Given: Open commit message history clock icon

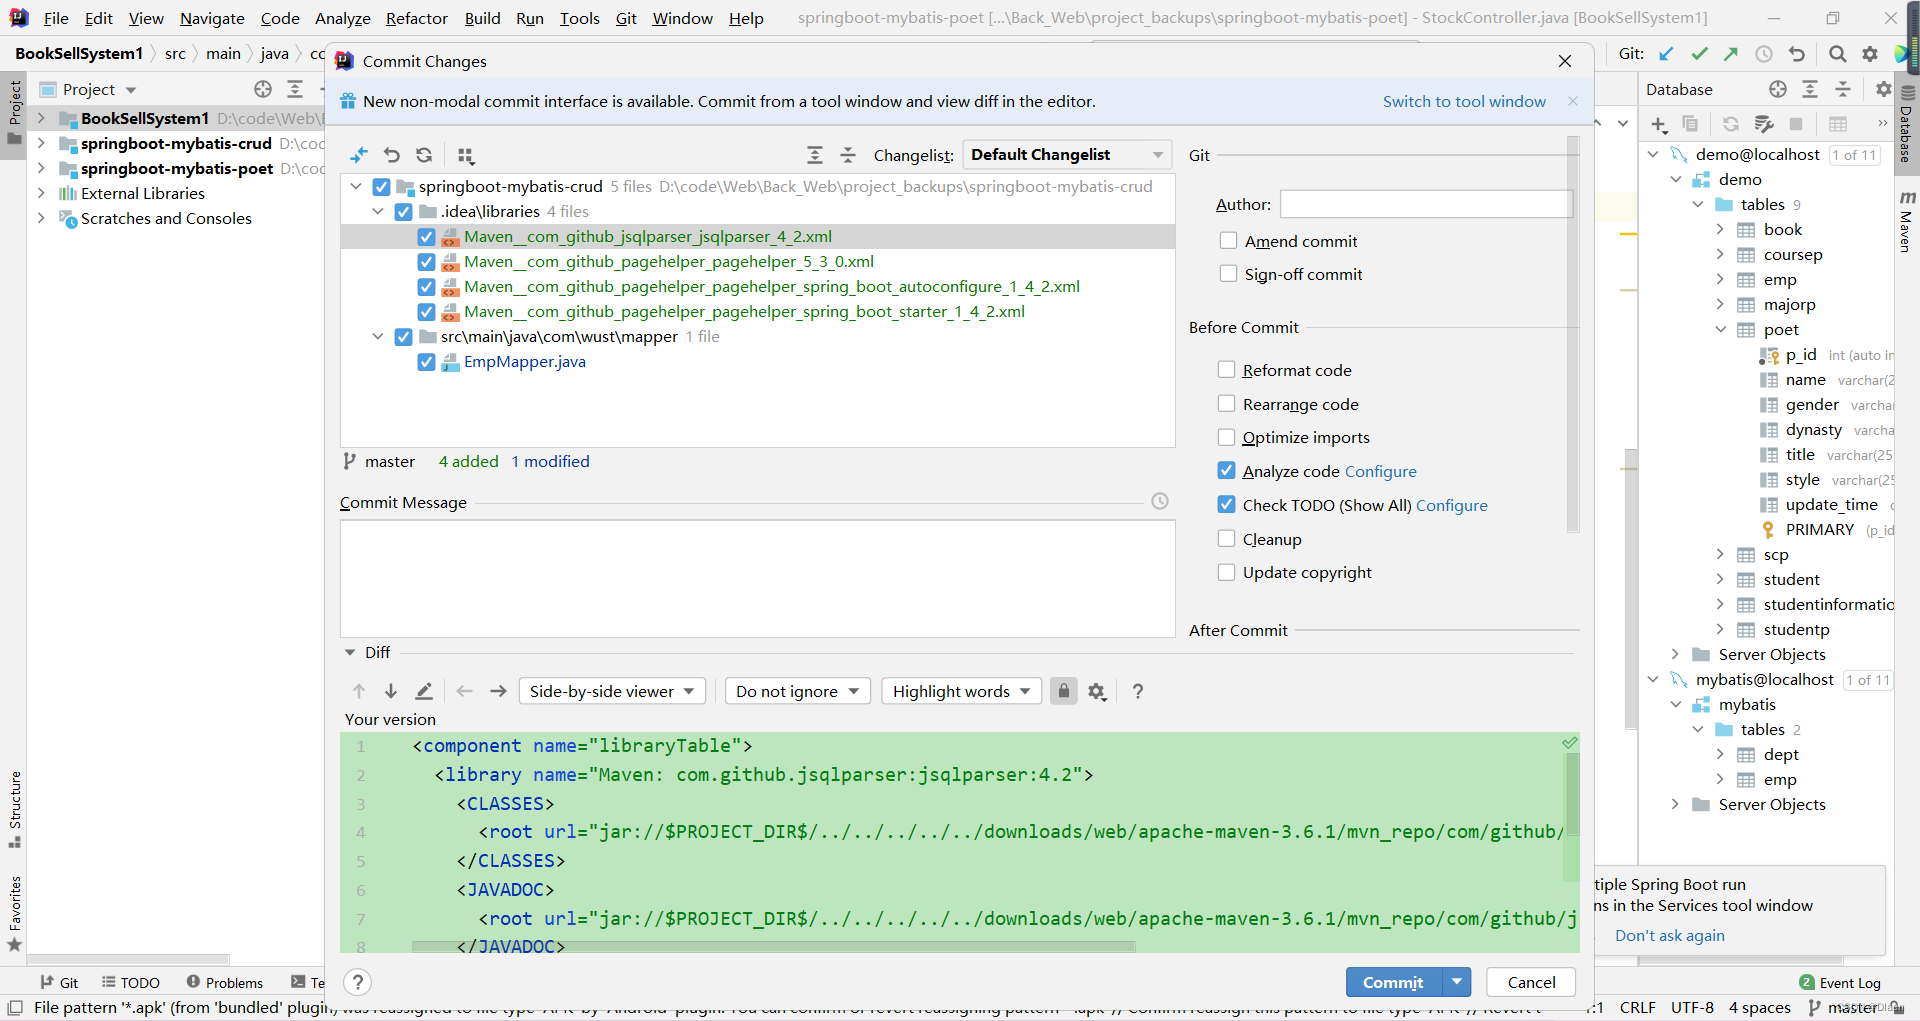Looking at the screenshot, I should 1160,501.
